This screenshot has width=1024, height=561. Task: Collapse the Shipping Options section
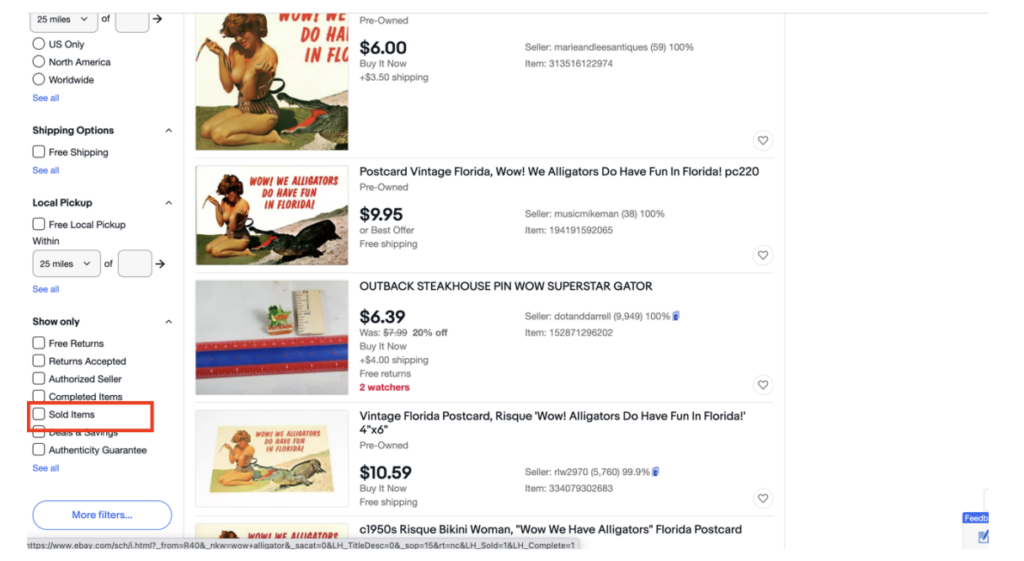(x=168, y=131)
